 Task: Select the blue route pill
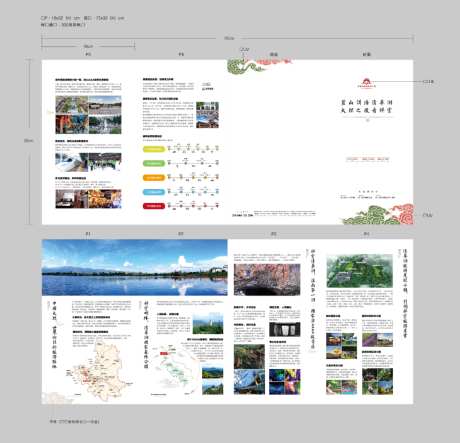(154, 192)
